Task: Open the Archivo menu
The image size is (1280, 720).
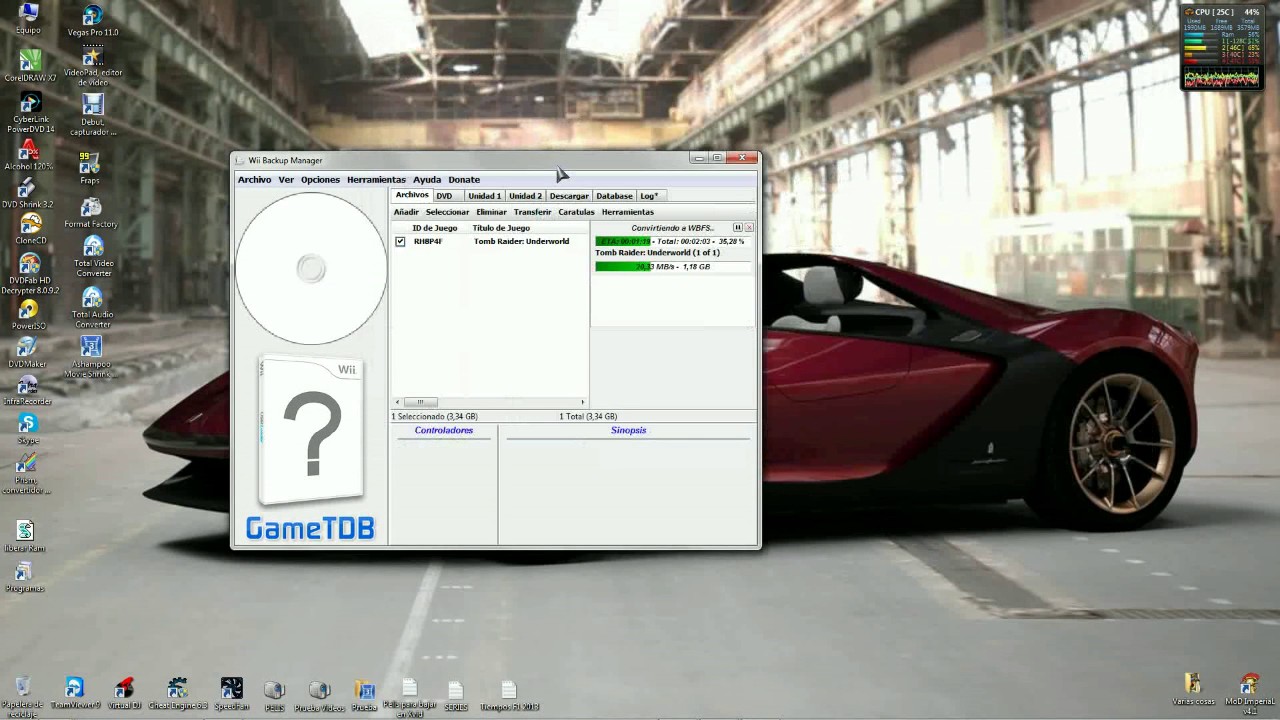Action: tap(254, 180)
